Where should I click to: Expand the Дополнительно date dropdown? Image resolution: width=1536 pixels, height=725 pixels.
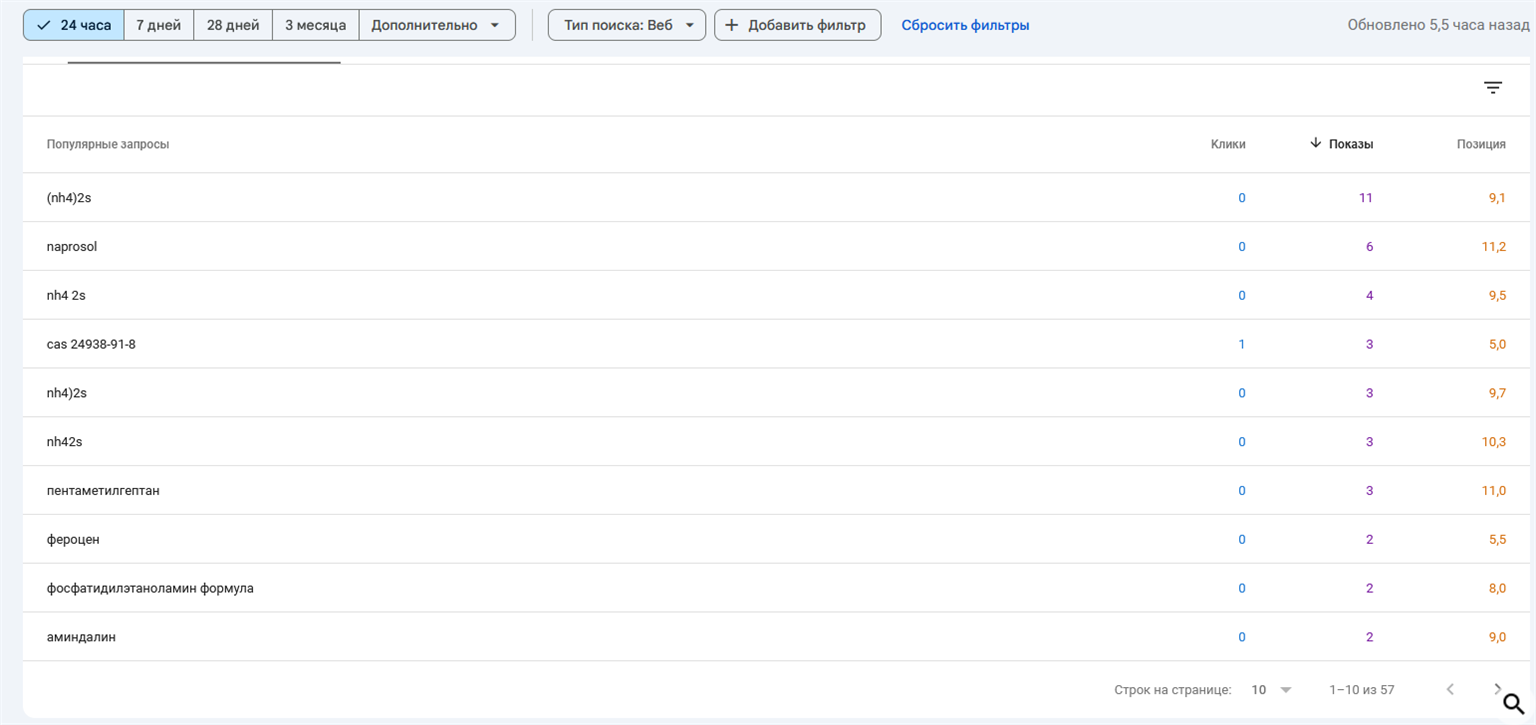point(436,25)
